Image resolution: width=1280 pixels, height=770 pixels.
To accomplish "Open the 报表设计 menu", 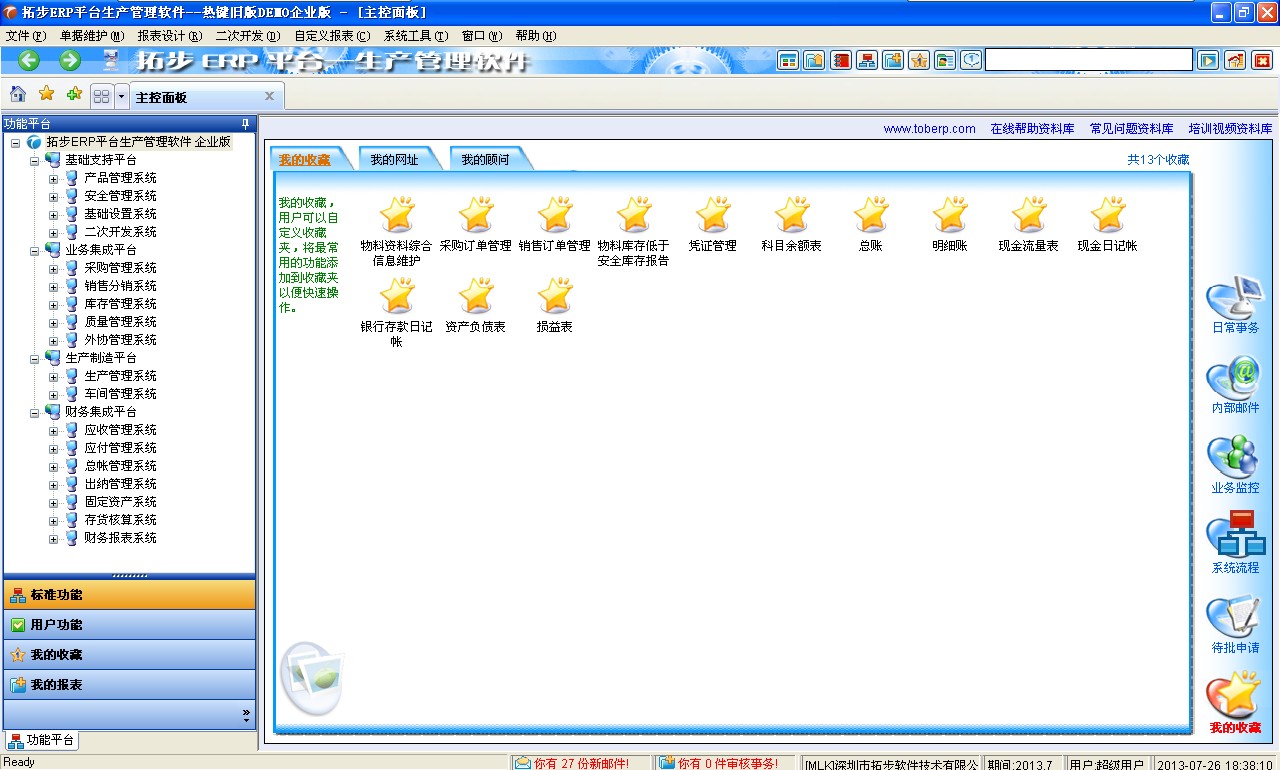I will click(x=169, y=35).
